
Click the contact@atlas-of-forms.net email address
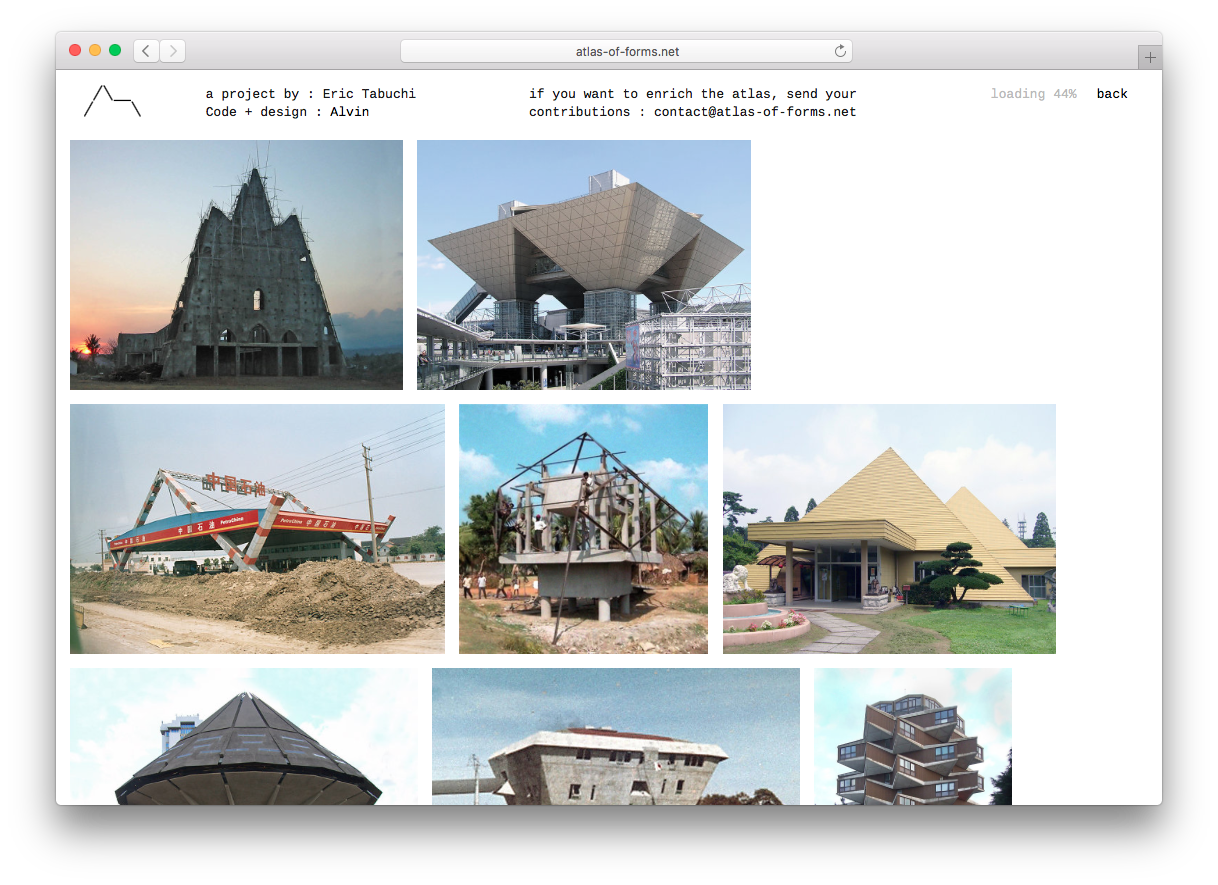(x=755, y=112)
